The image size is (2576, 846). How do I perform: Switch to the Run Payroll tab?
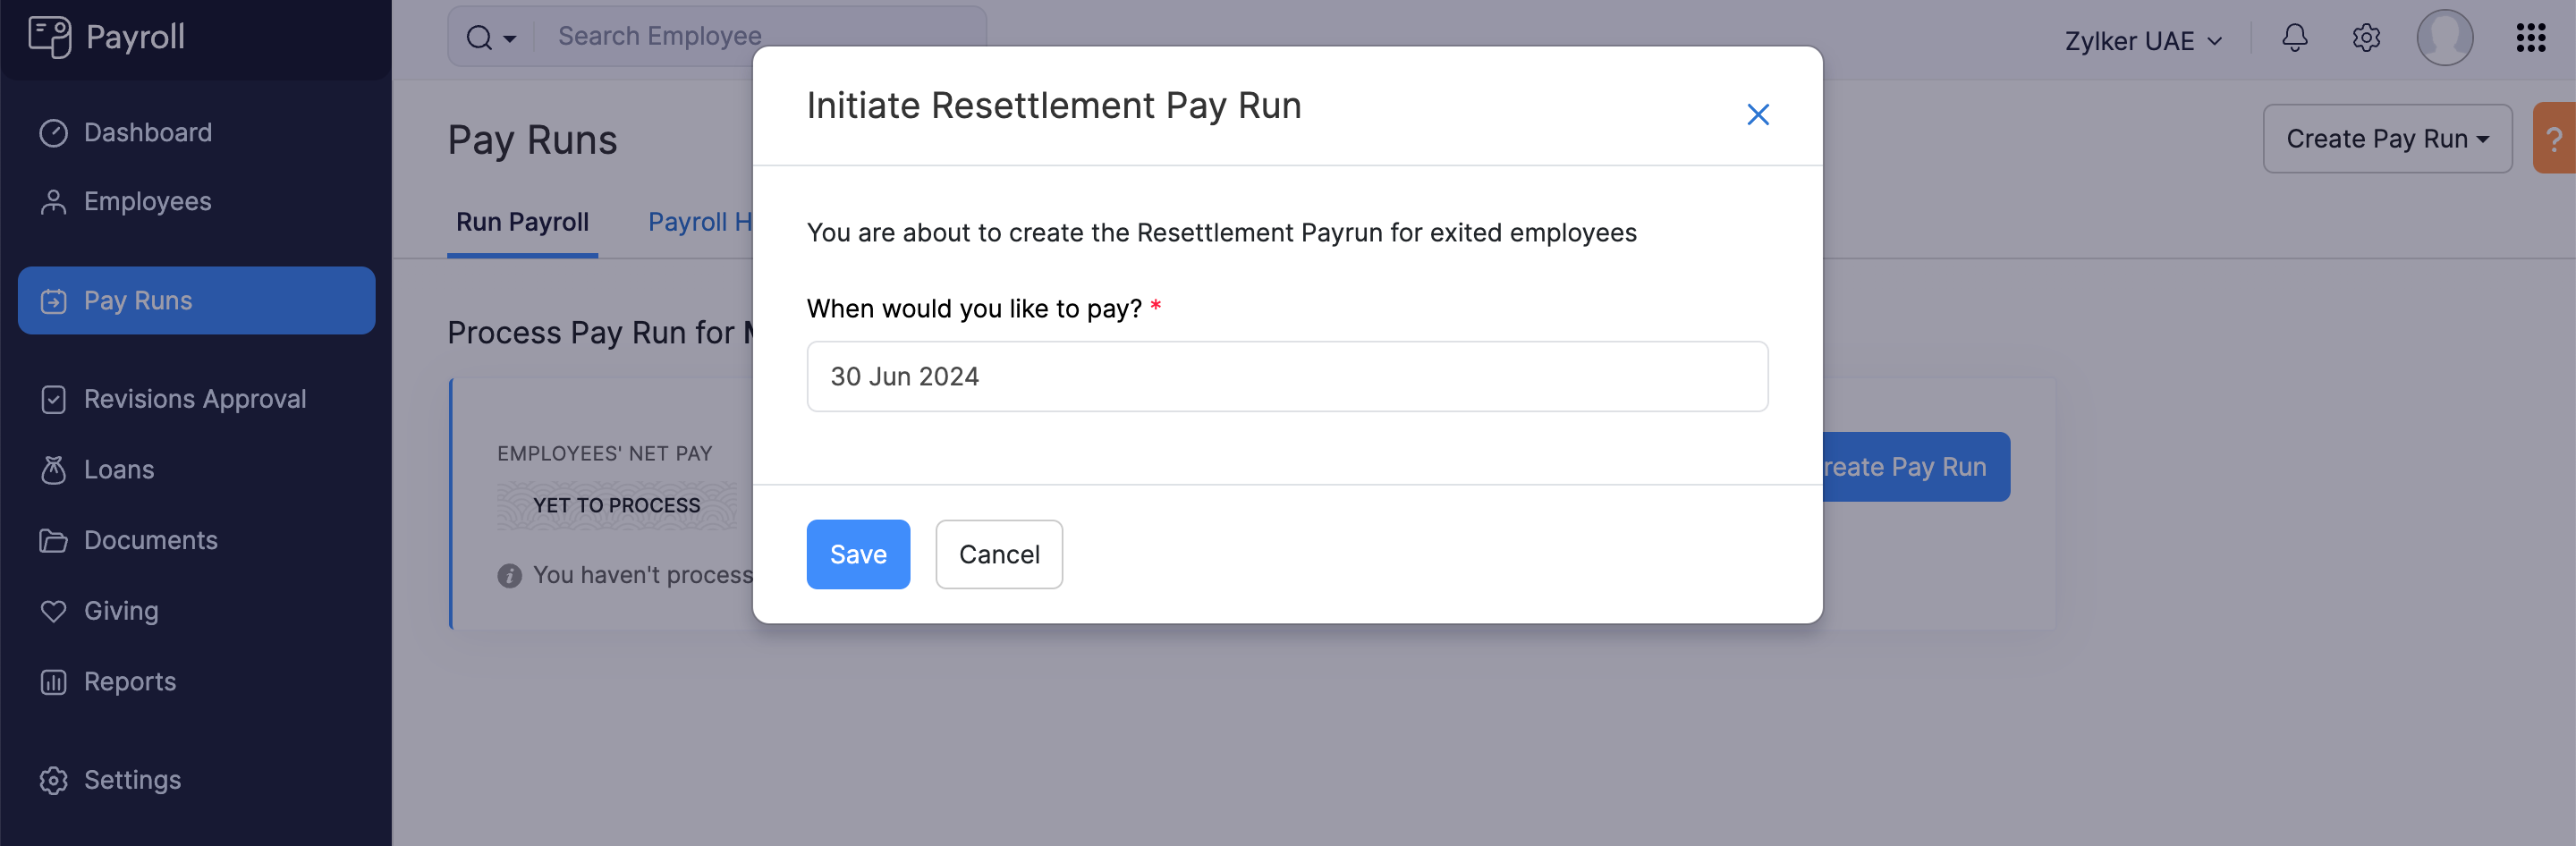coord(522,222)
